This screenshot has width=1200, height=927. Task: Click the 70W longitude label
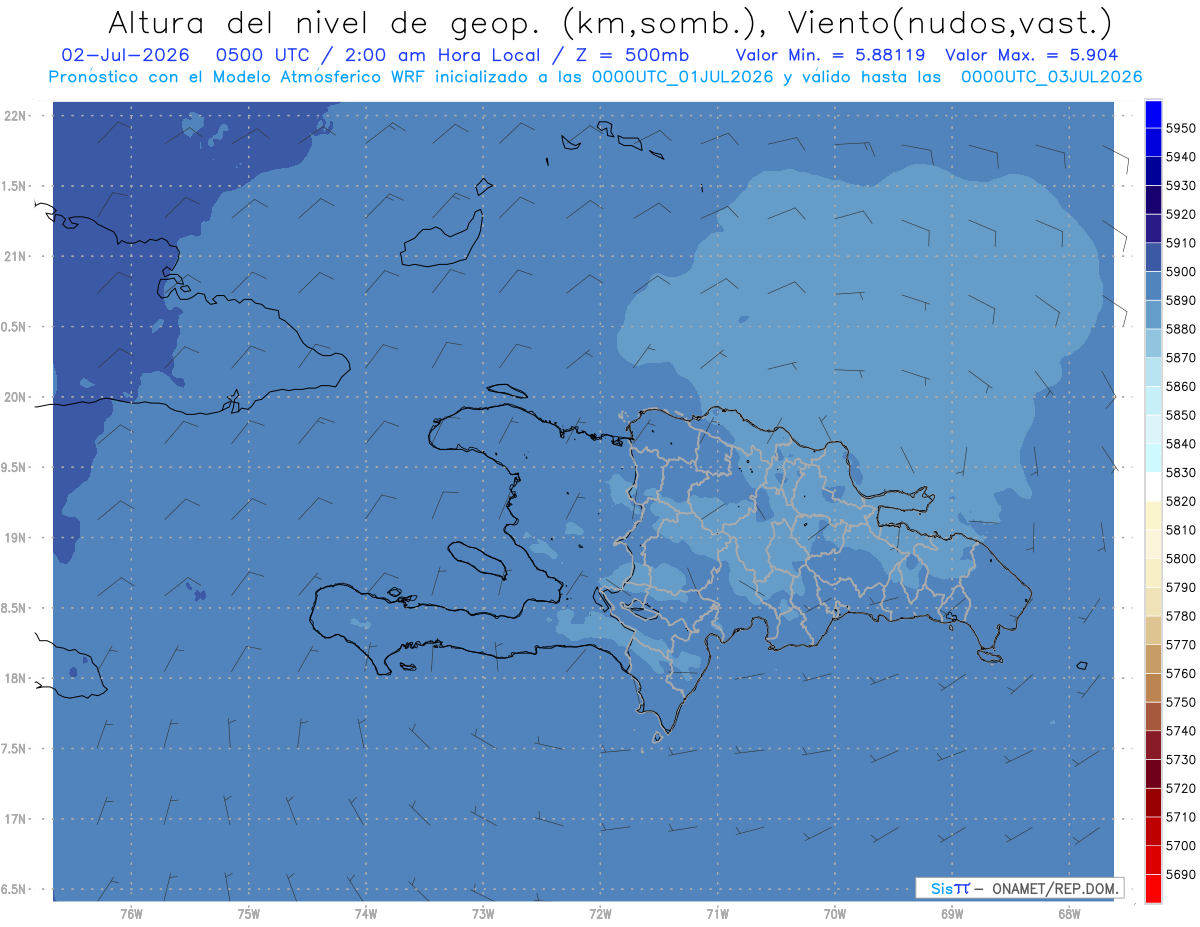click(835, 913)
